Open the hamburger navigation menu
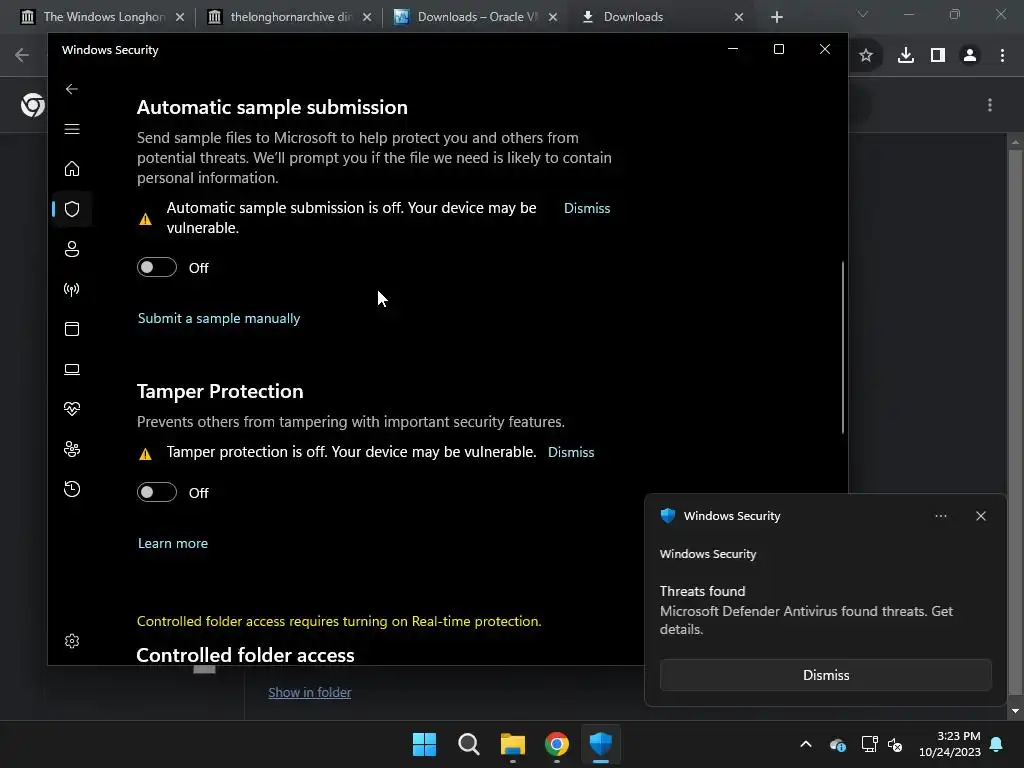Screen dimensions: 1024x768 [72, 129]
